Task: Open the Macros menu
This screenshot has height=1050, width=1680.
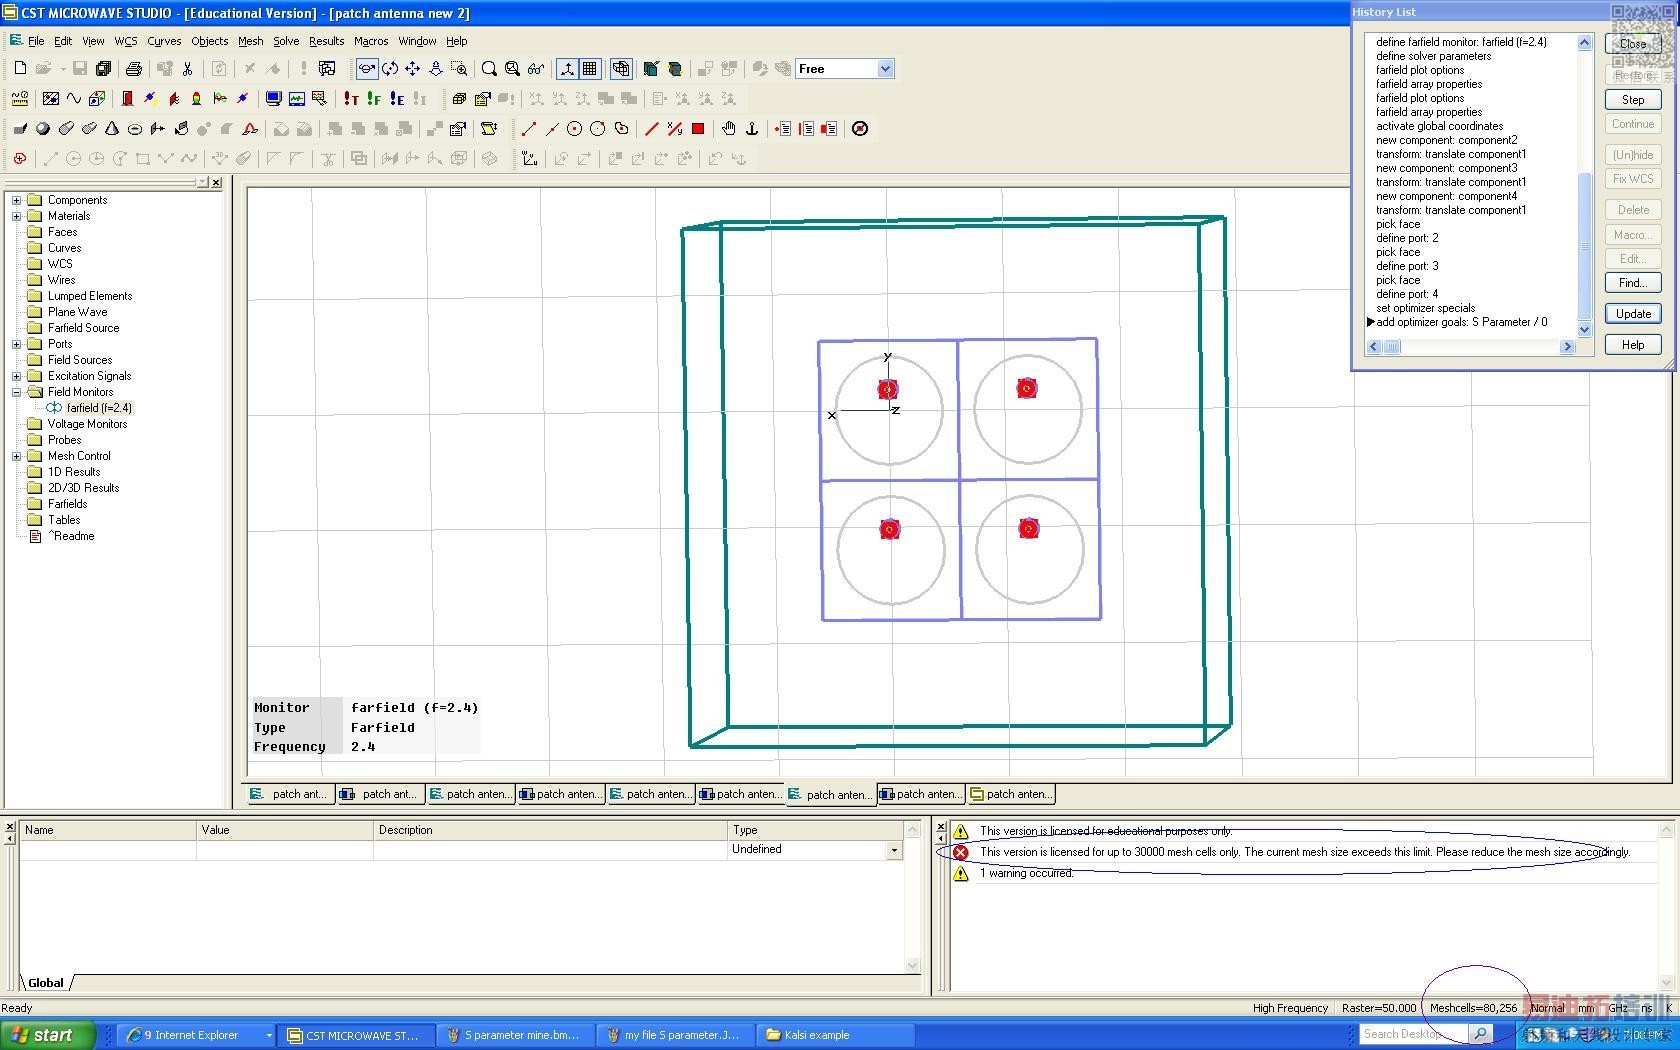Action: [370, 41]
